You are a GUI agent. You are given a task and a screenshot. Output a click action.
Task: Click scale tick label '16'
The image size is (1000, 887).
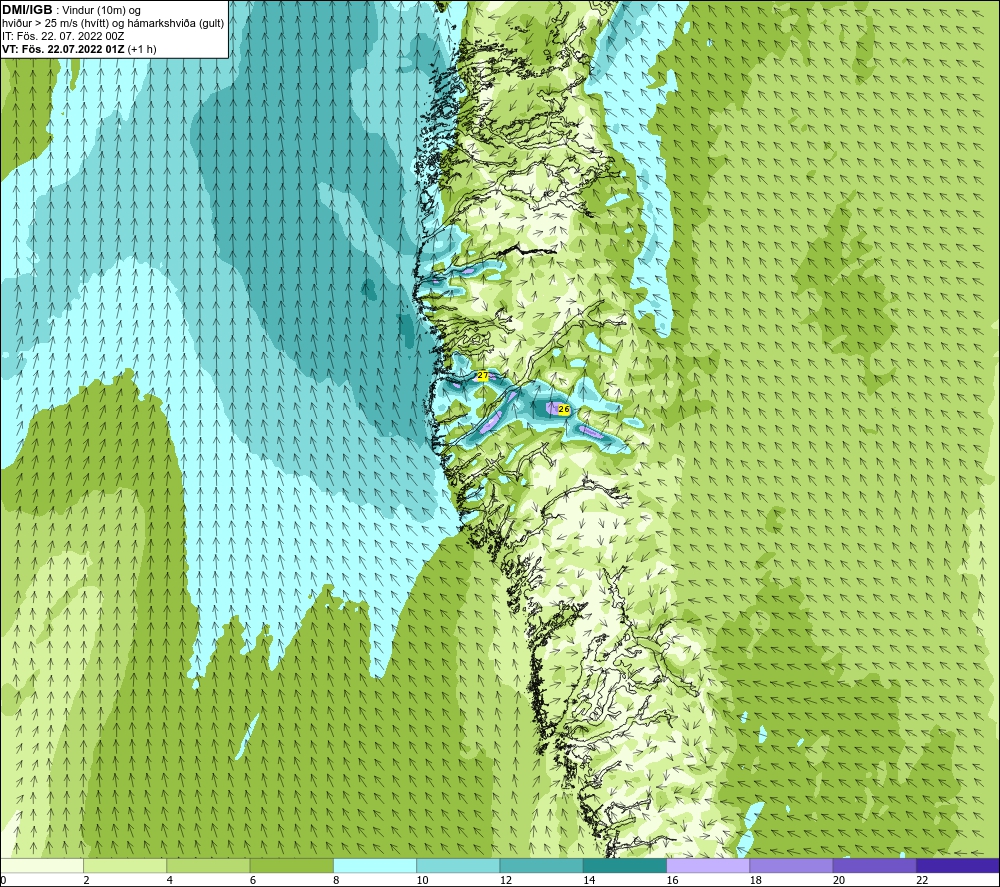coord(673,880)
